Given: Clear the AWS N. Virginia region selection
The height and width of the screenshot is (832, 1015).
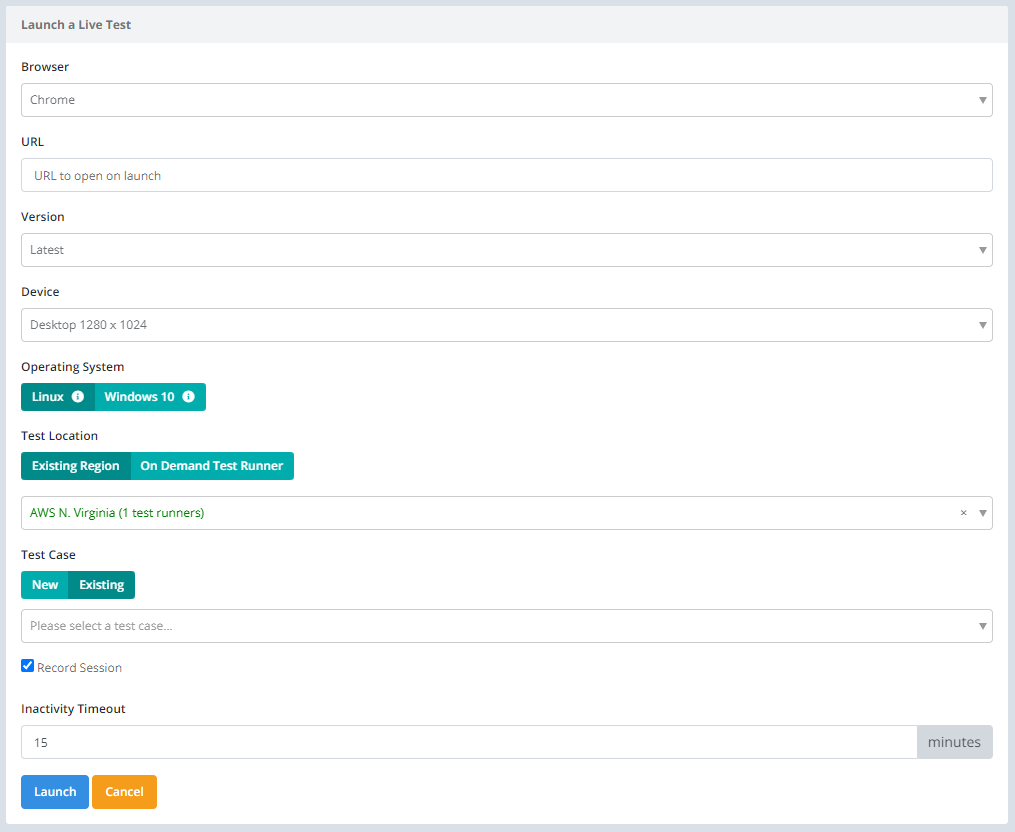Looking at the screenshot, I should click(963, 513).
